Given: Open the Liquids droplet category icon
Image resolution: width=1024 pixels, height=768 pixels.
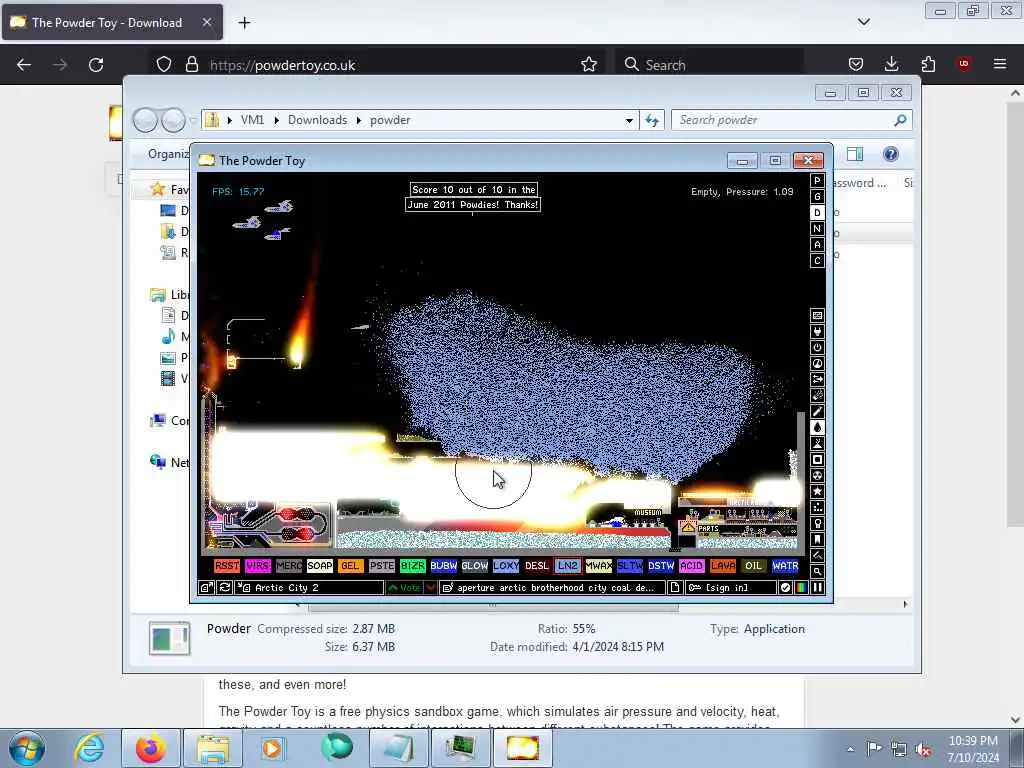Looking at the screenshot, I should pyautogui.click(x=817, y=428).
